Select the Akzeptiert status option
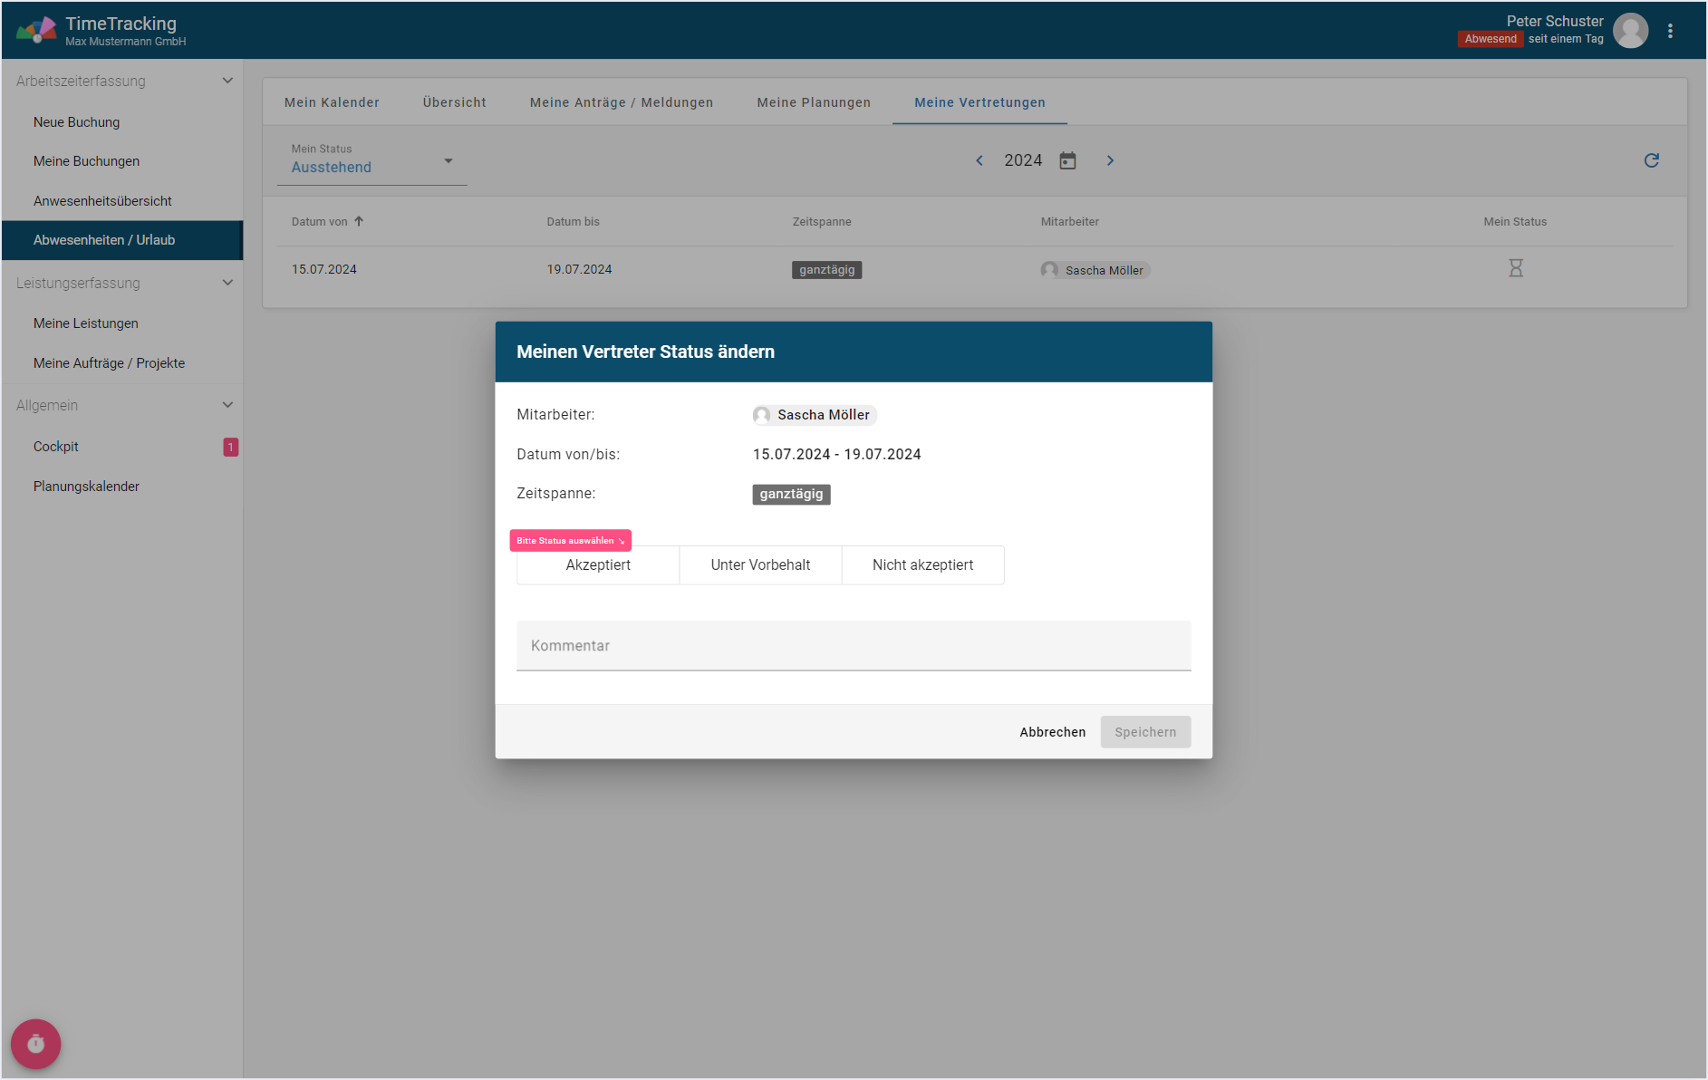This screenshot has width=1708, height=1080. (x=598, y=565)
